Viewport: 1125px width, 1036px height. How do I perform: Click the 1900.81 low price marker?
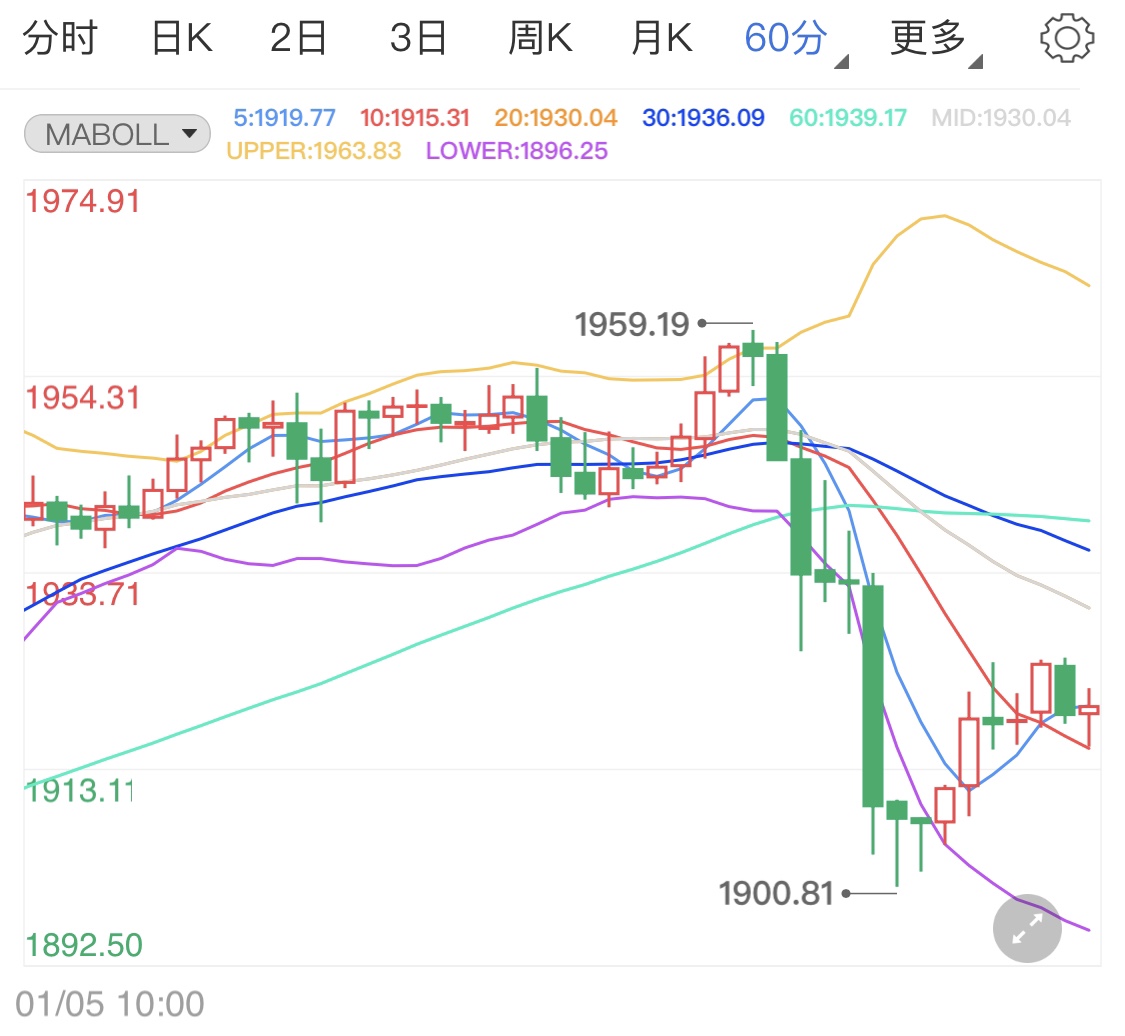[776, 894]
